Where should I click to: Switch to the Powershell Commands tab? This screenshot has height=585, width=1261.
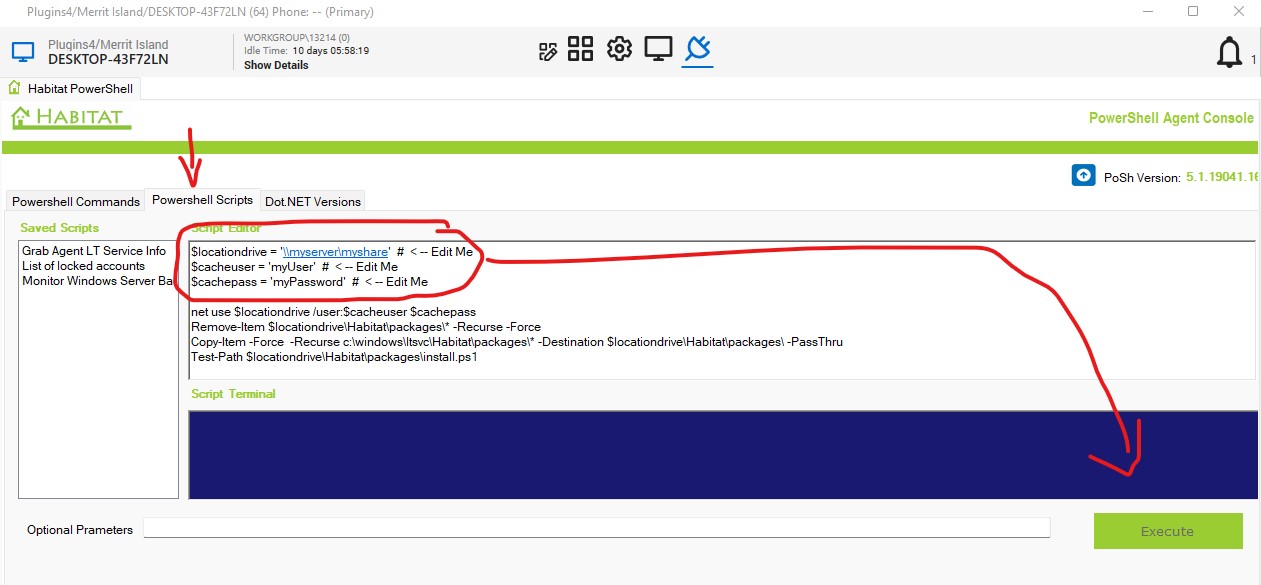coord(75,201)
